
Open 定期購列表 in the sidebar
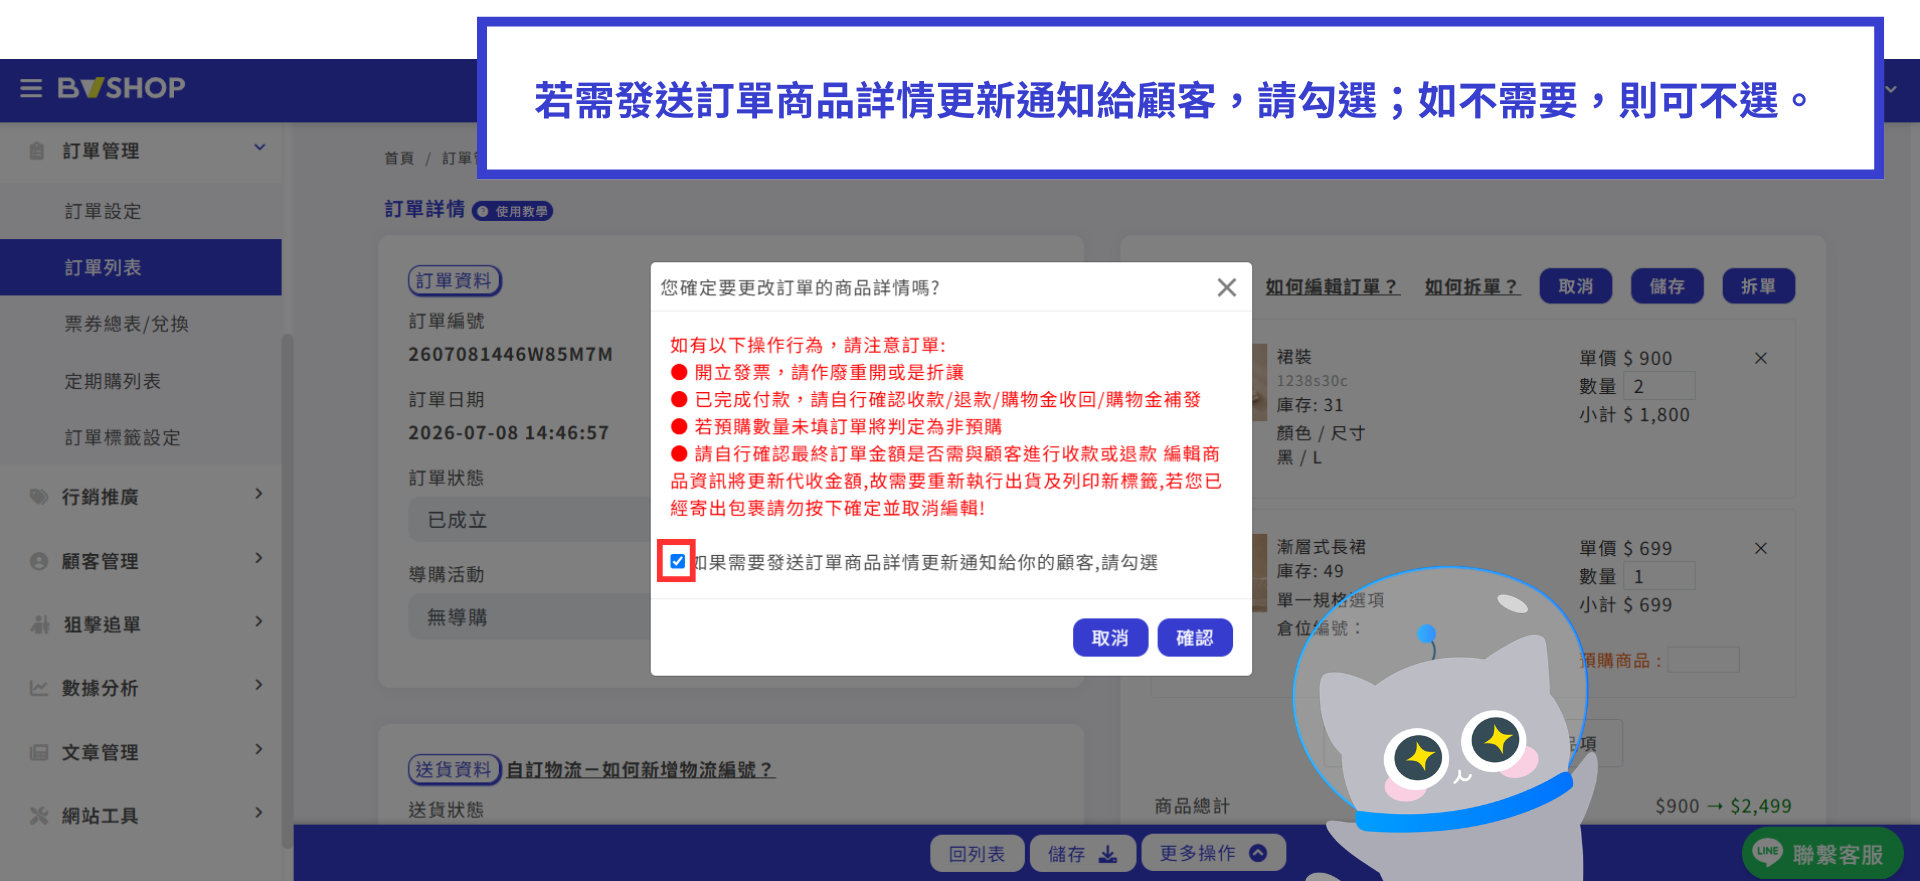click(x=140, y=381)
